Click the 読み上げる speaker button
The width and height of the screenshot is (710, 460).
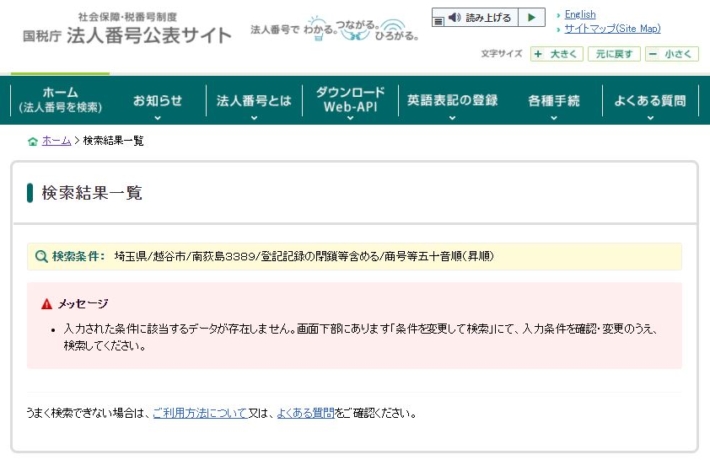(x=480, y=18)
